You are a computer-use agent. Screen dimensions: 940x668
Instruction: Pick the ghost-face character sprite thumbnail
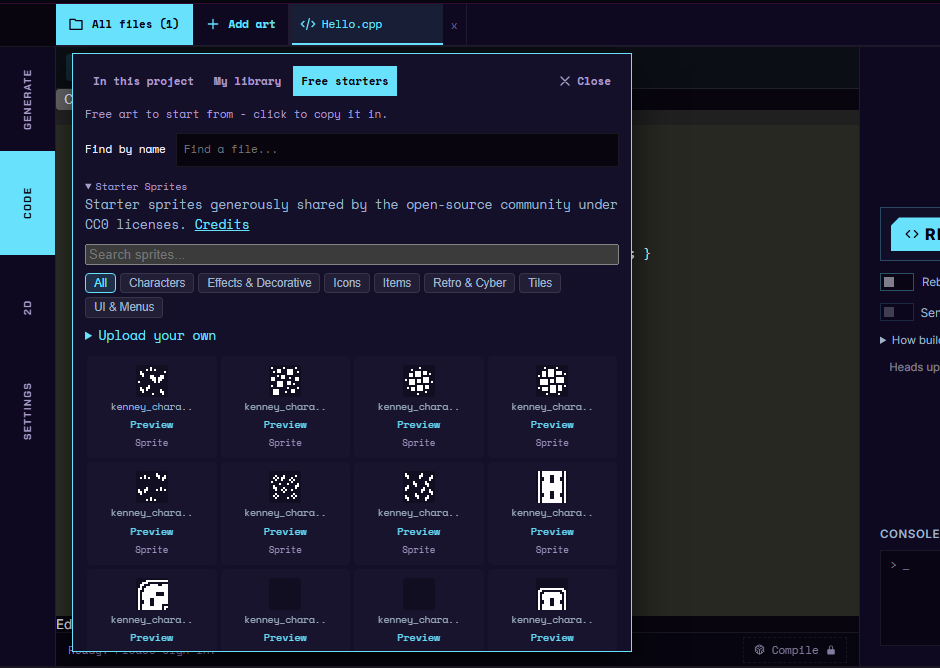click(x=152, y=594)
